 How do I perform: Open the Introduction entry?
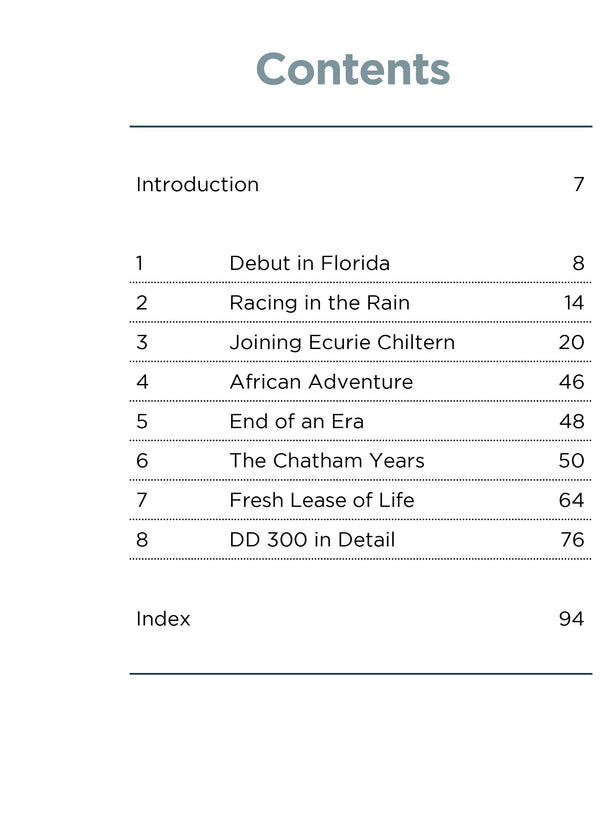click(x=197, y=184)
